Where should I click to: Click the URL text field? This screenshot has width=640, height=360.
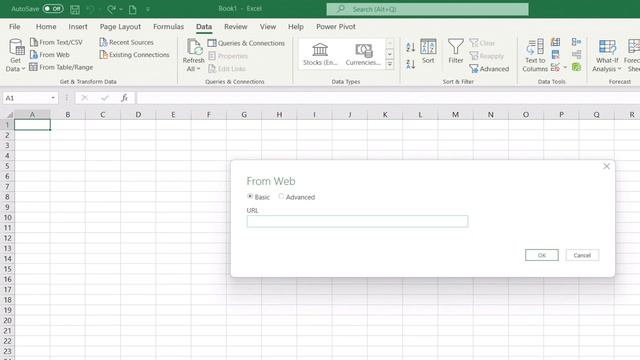pyautogui.click(x=357, y=221)
